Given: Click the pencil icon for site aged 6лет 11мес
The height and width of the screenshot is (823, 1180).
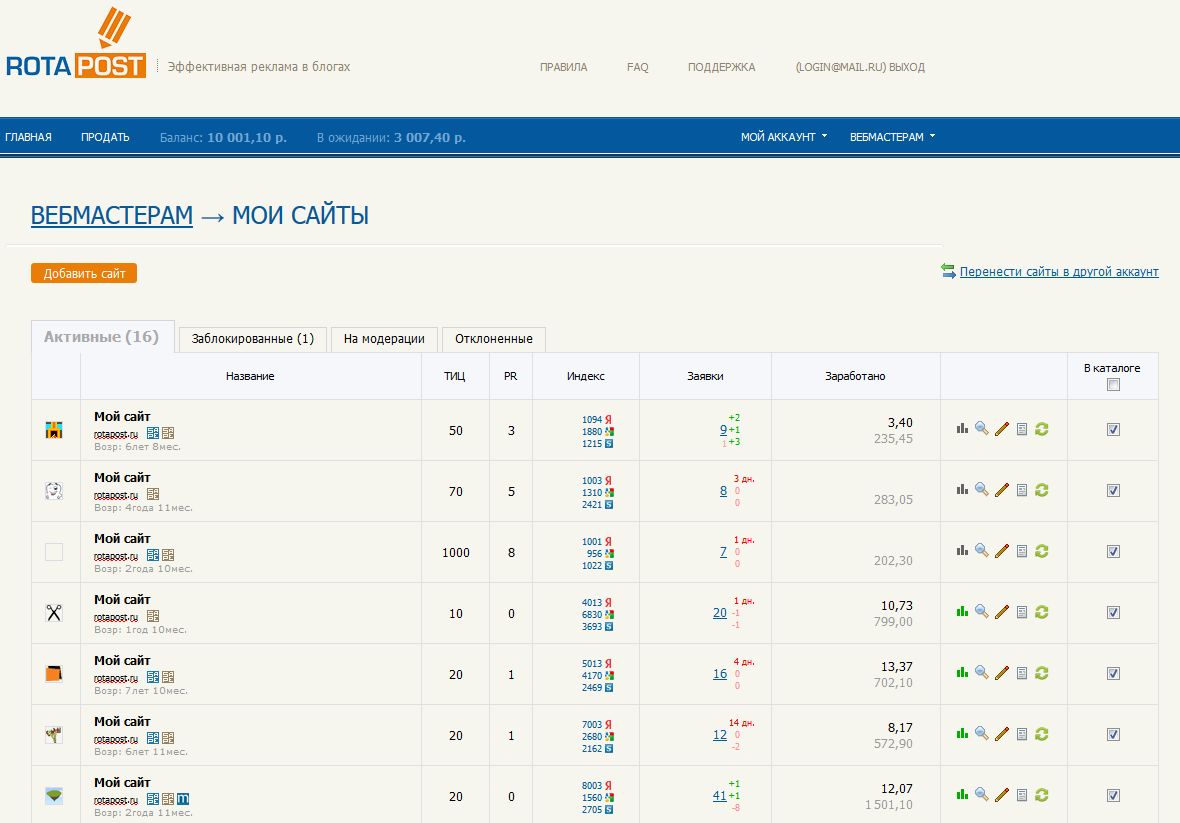Looking at the screenshot, I should pos(1001,734).
